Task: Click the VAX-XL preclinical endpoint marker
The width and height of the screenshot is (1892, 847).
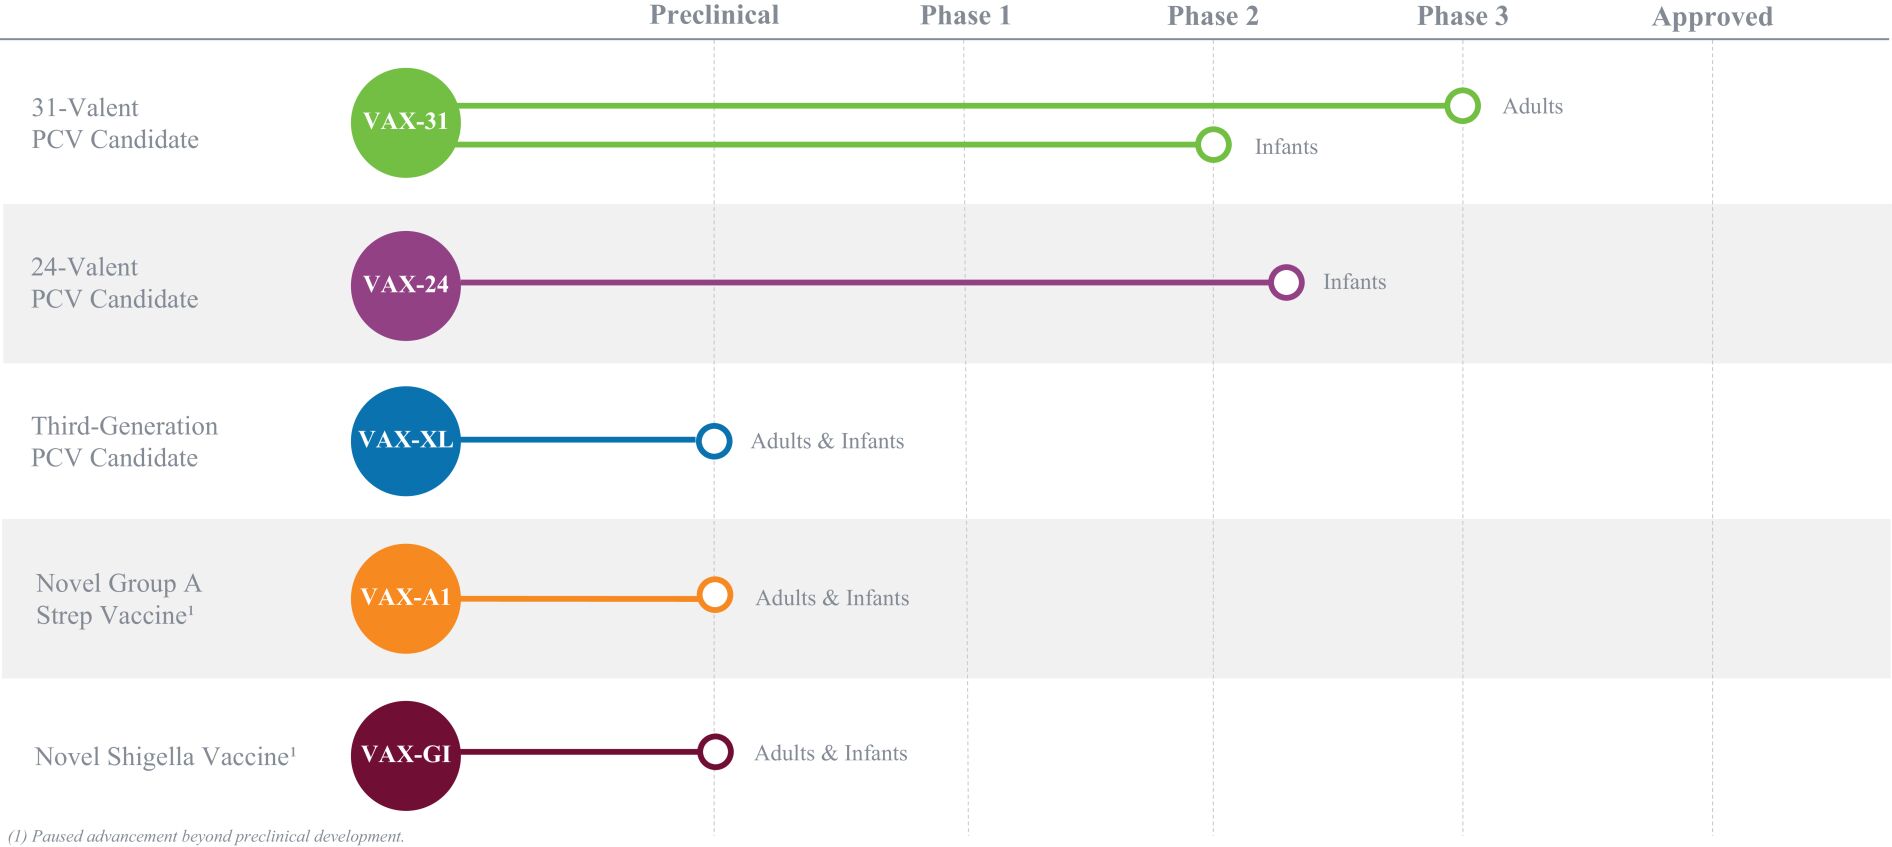Action: (714, 440)
